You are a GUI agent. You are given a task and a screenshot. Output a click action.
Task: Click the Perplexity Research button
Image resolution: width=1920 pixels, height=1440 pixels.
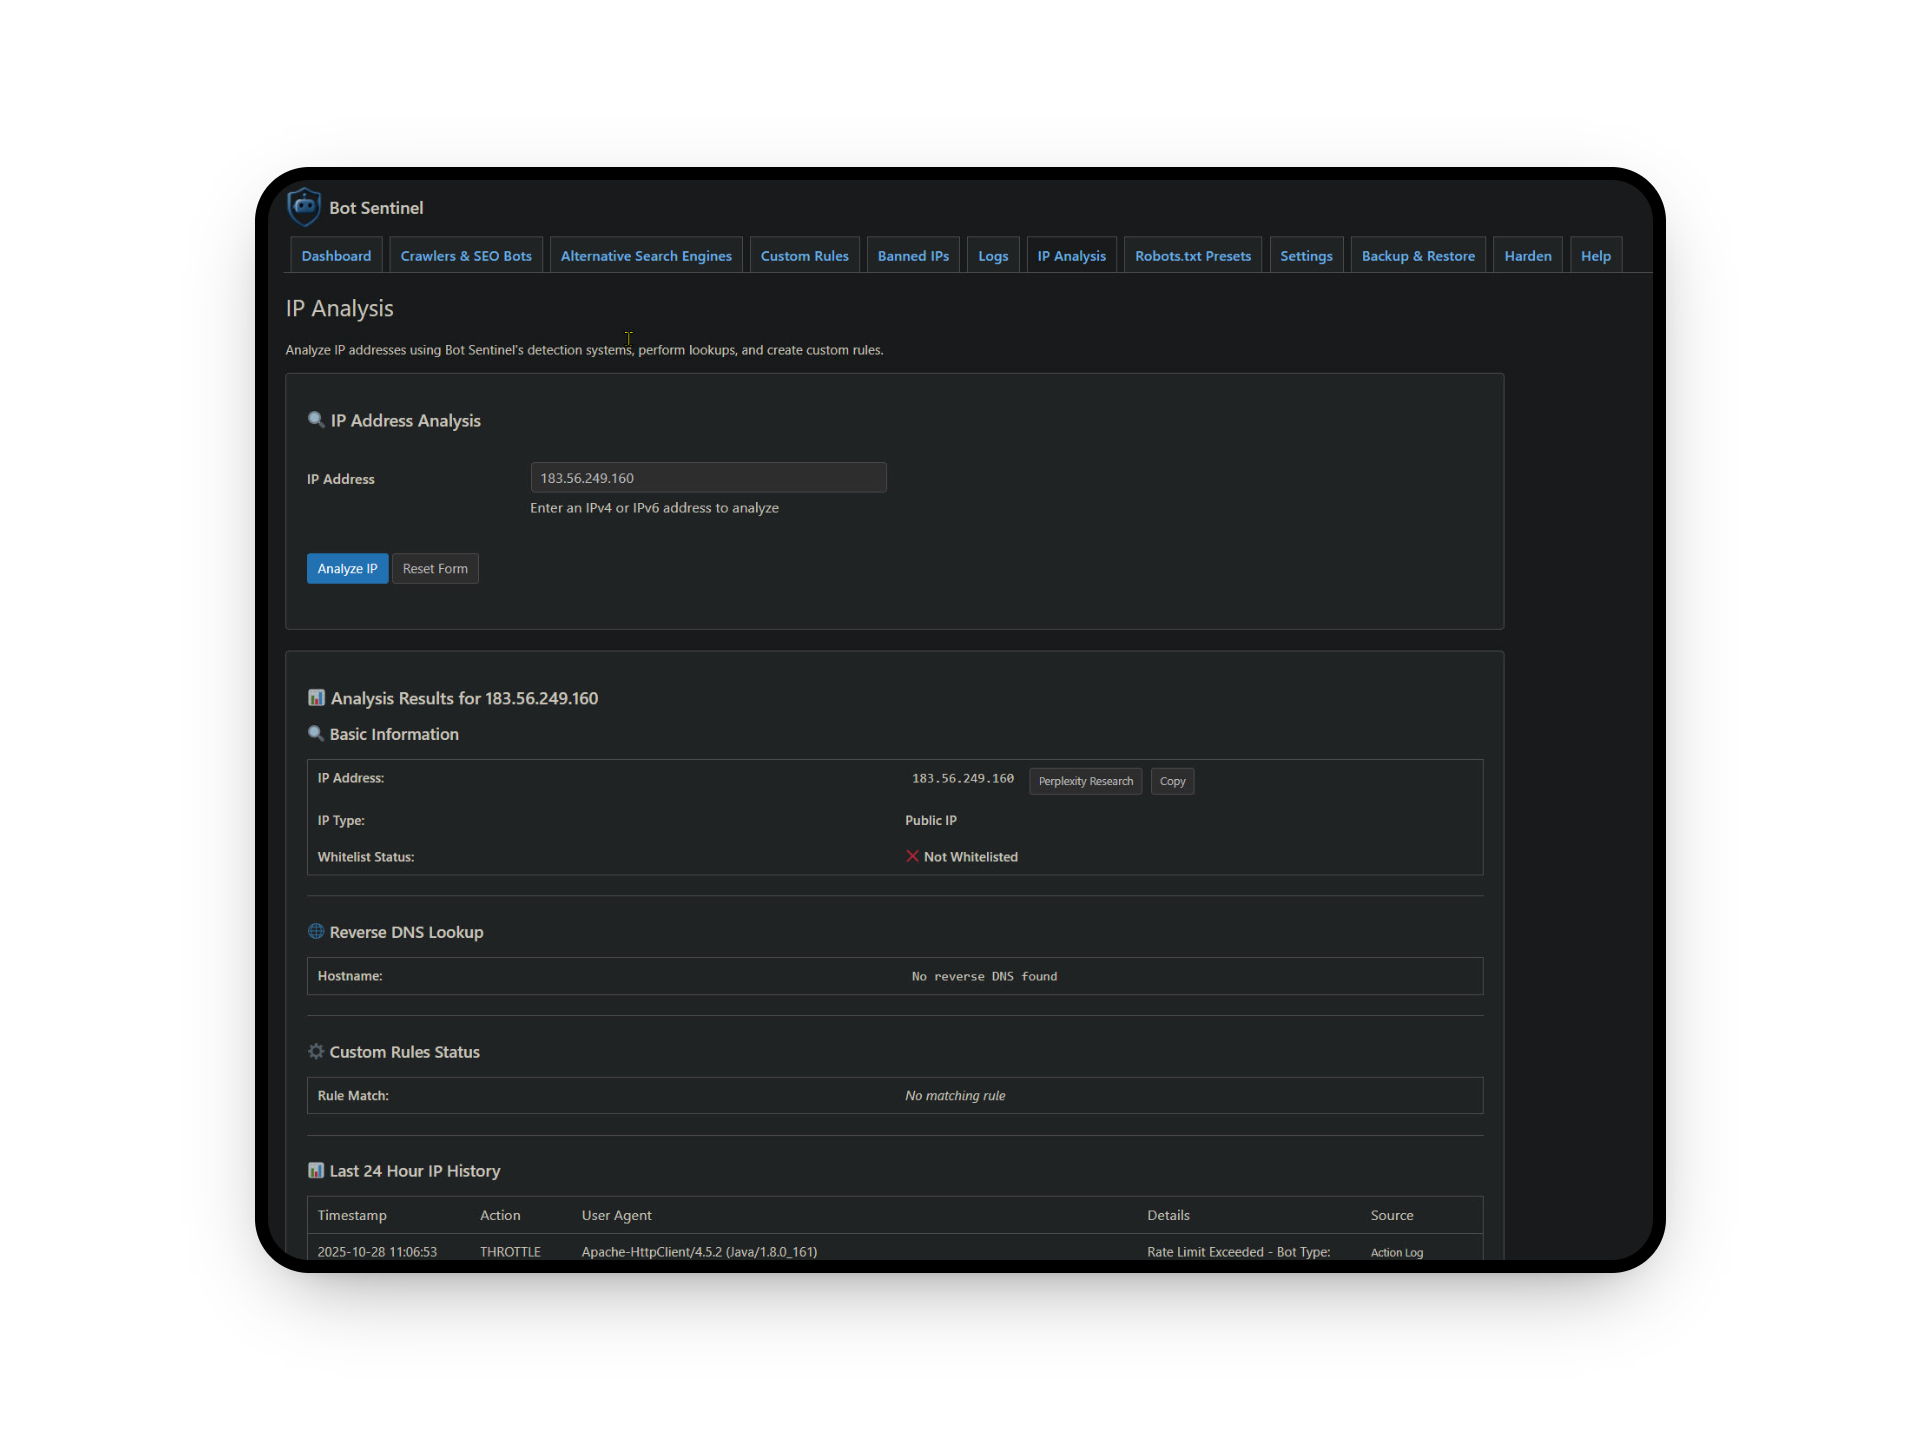pyautogui.click(x=1085, y=781)
